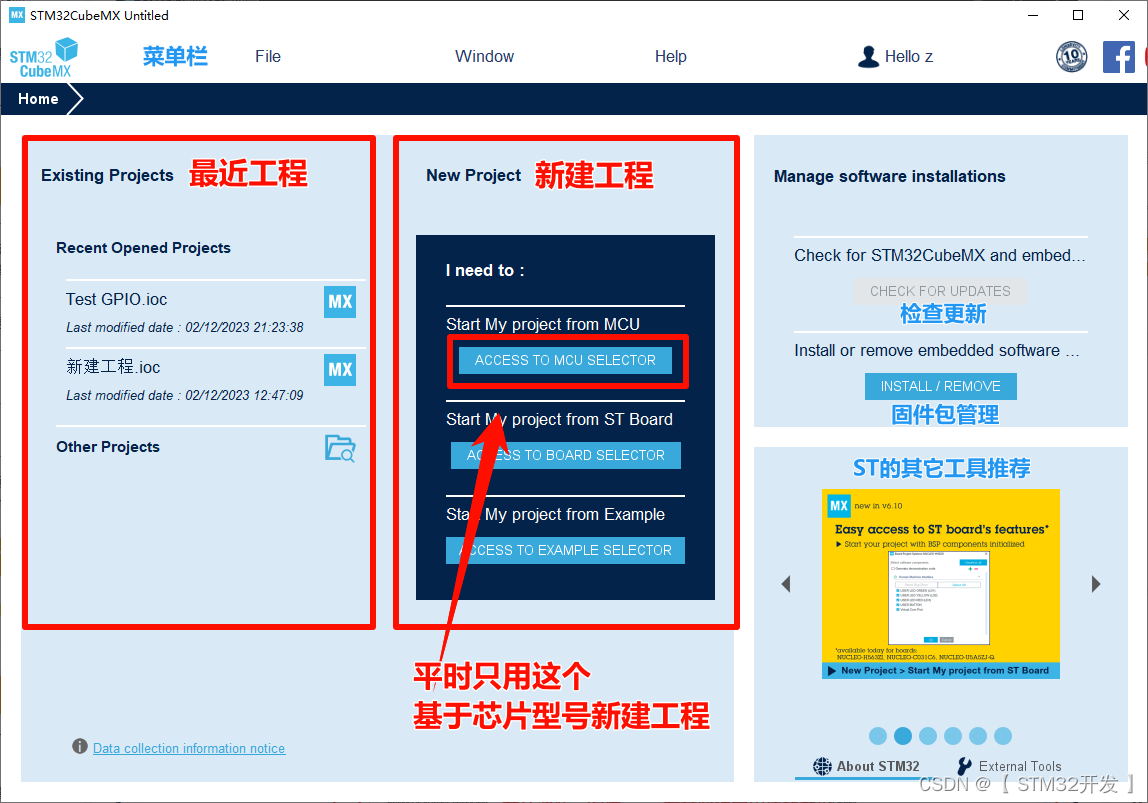Open the MX icon for Test GPIO.ioc
Screen dimensions: 1148x803
point(340,302)
